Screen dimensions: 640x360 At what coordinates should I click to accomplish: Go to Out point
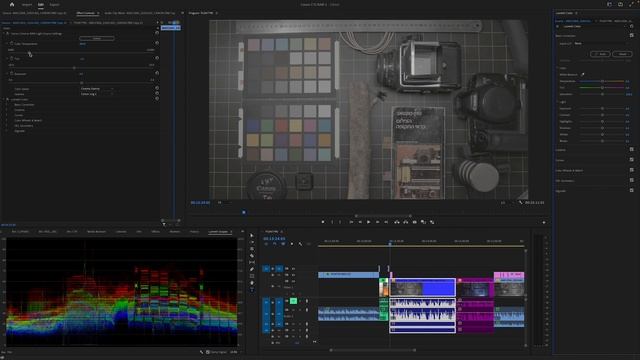point(387,222)
